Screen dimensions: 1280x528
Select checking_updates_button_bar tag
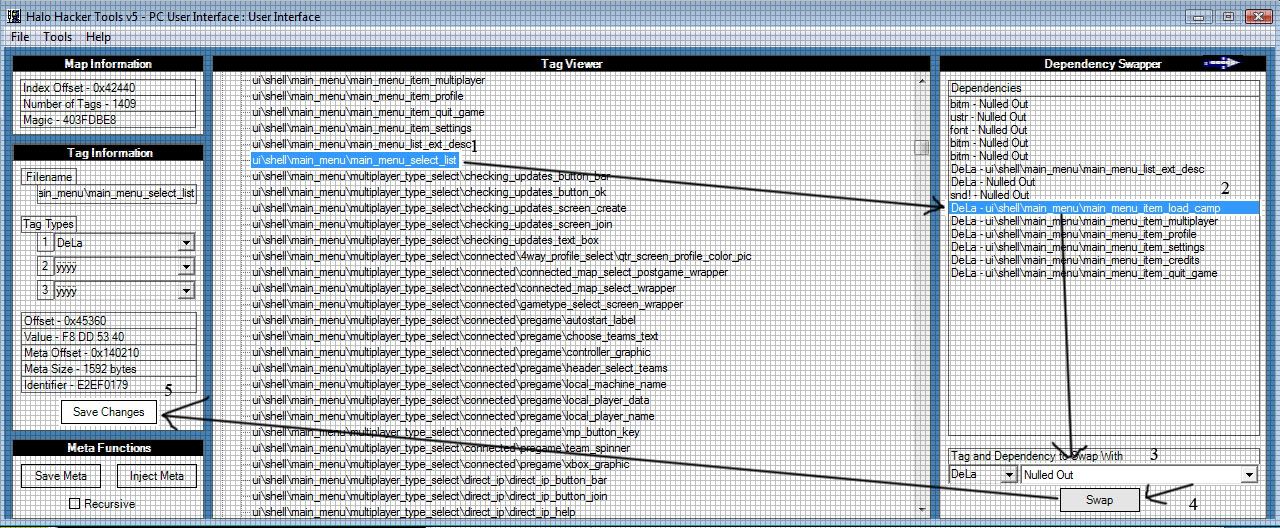430,176
